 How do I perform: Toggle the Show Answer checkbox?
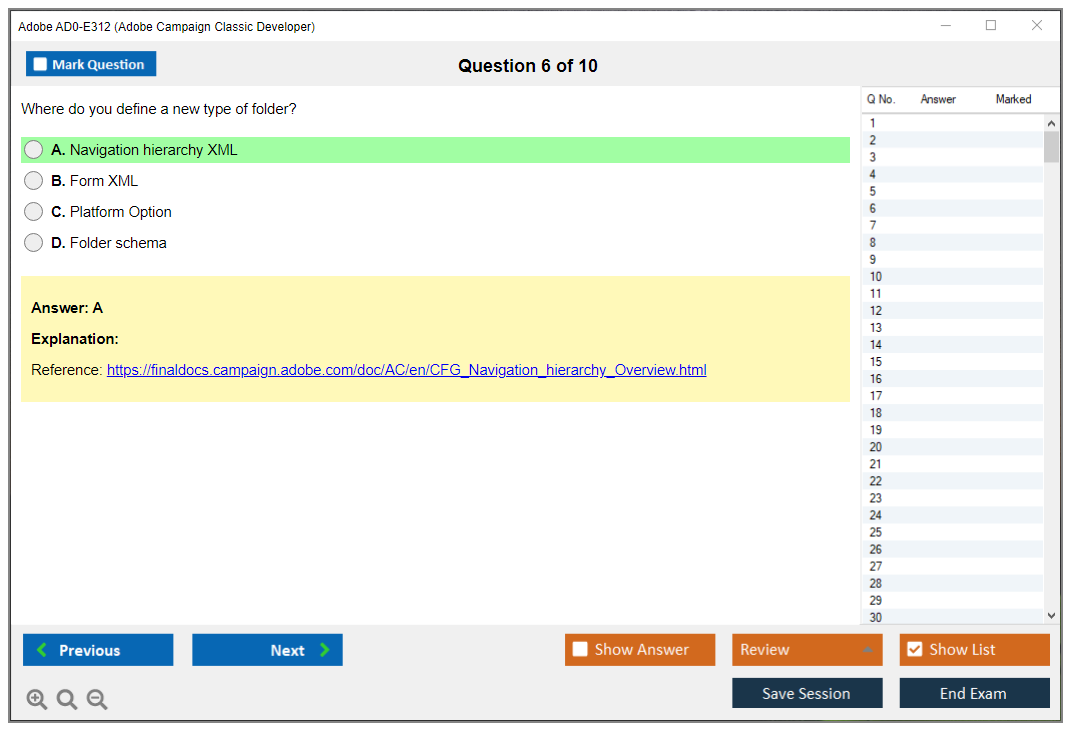pyautogui.click(x=580, y=650)
